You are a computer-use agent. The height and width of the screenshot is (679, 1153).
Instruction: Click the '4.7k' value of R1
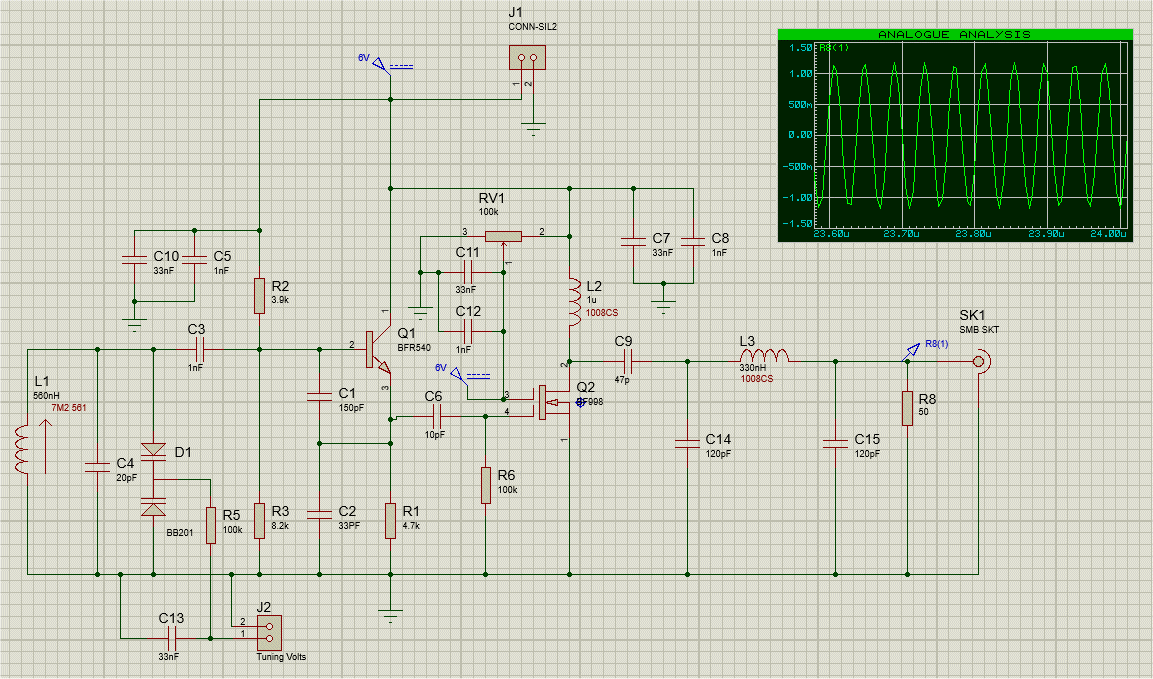point(411,526)
